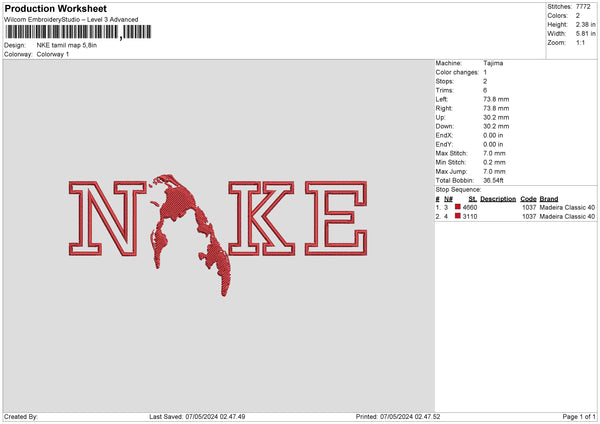Image resolution: width=600 pixels, height=424 pixels.
Task: Click the "Description" column header
Action: coord(498,199)
